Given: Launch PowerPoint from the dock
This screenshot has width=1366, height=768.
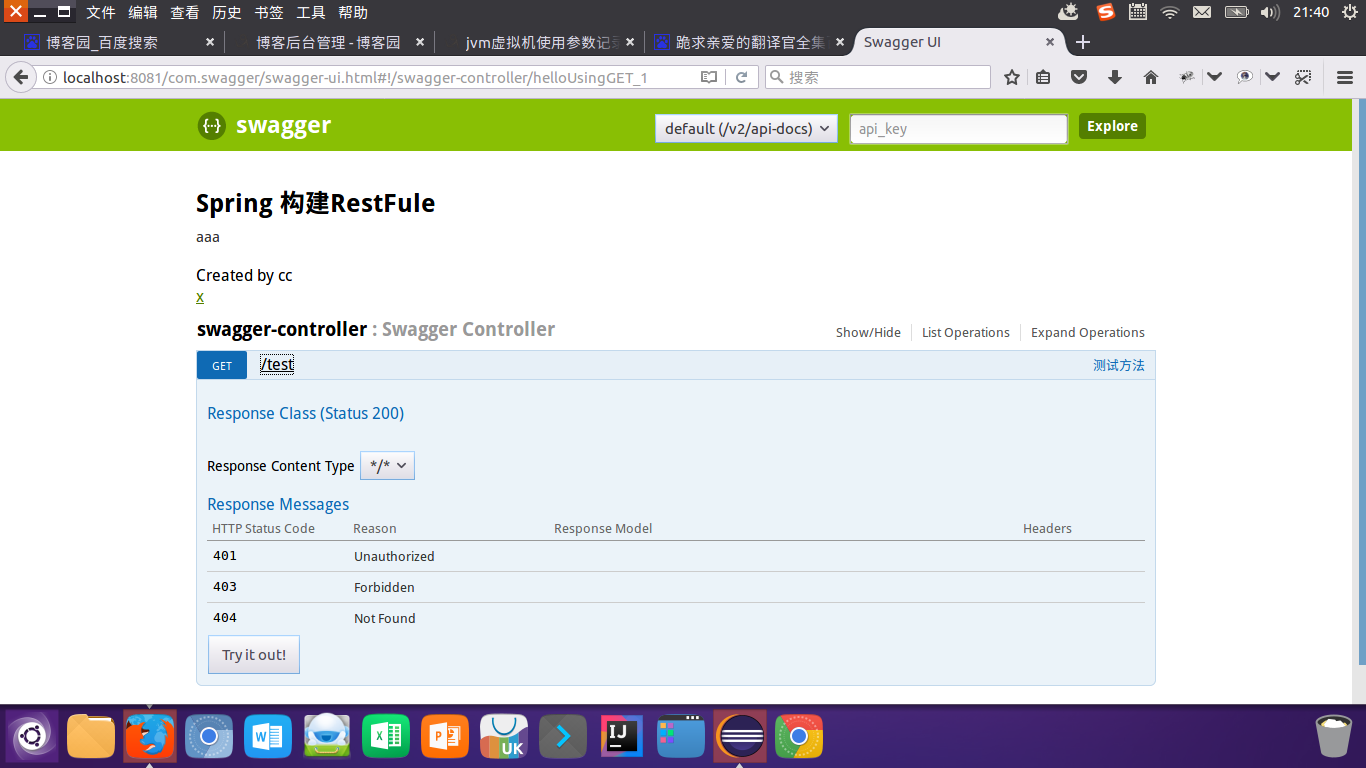Looking at the screenshot, I should [x=445, y=737].
